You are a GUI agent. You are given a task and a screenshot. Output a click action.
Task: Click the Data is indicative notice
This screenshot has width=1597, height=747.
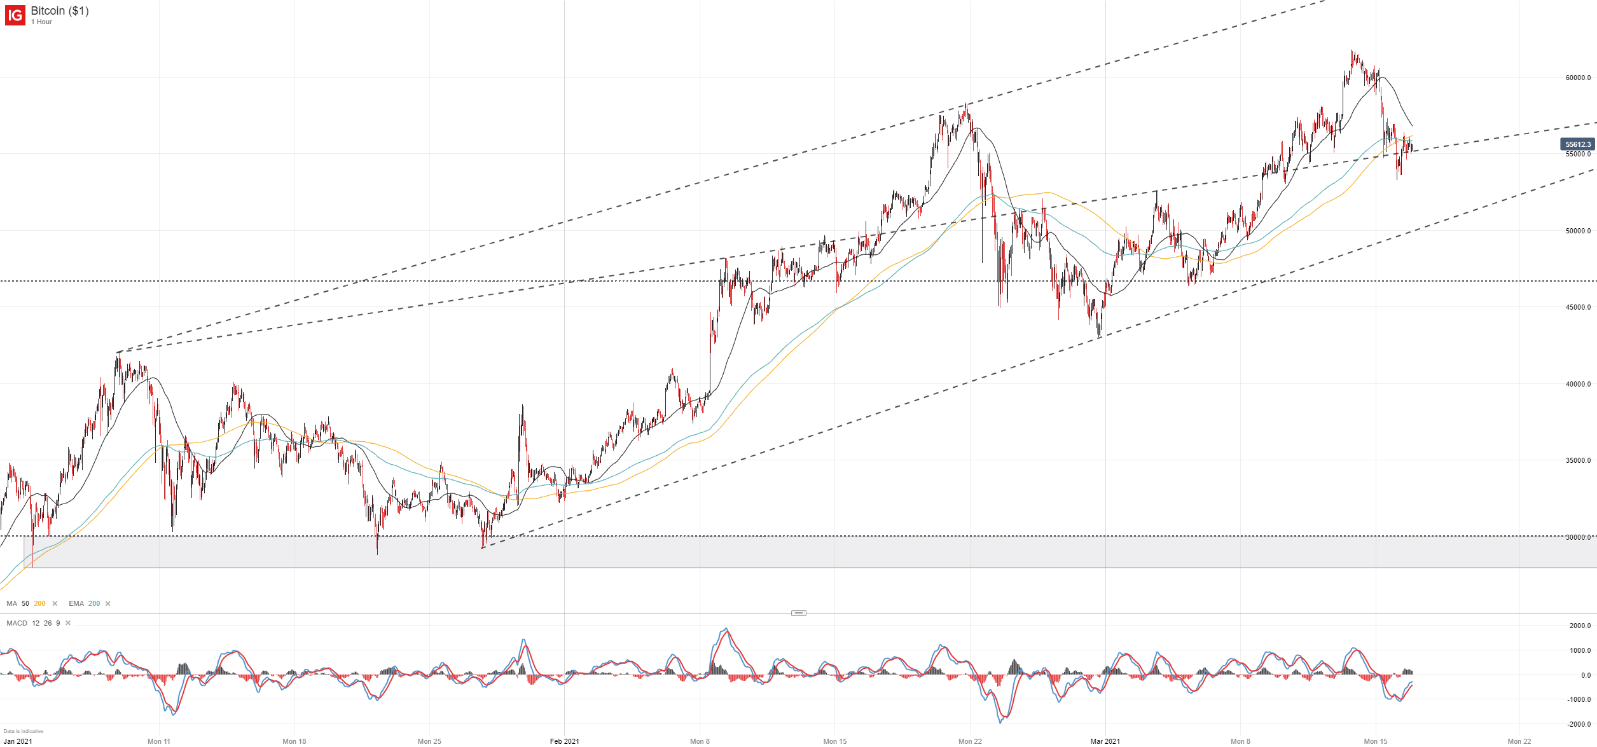click(x=23, y=731)
